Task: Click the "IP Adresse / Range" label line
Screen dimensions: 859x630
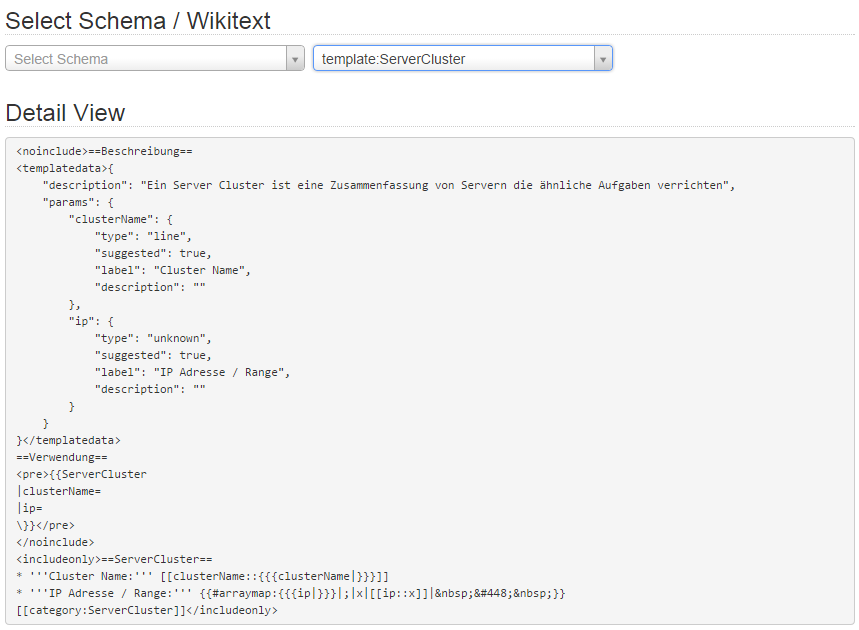Action: pos(192,372)
